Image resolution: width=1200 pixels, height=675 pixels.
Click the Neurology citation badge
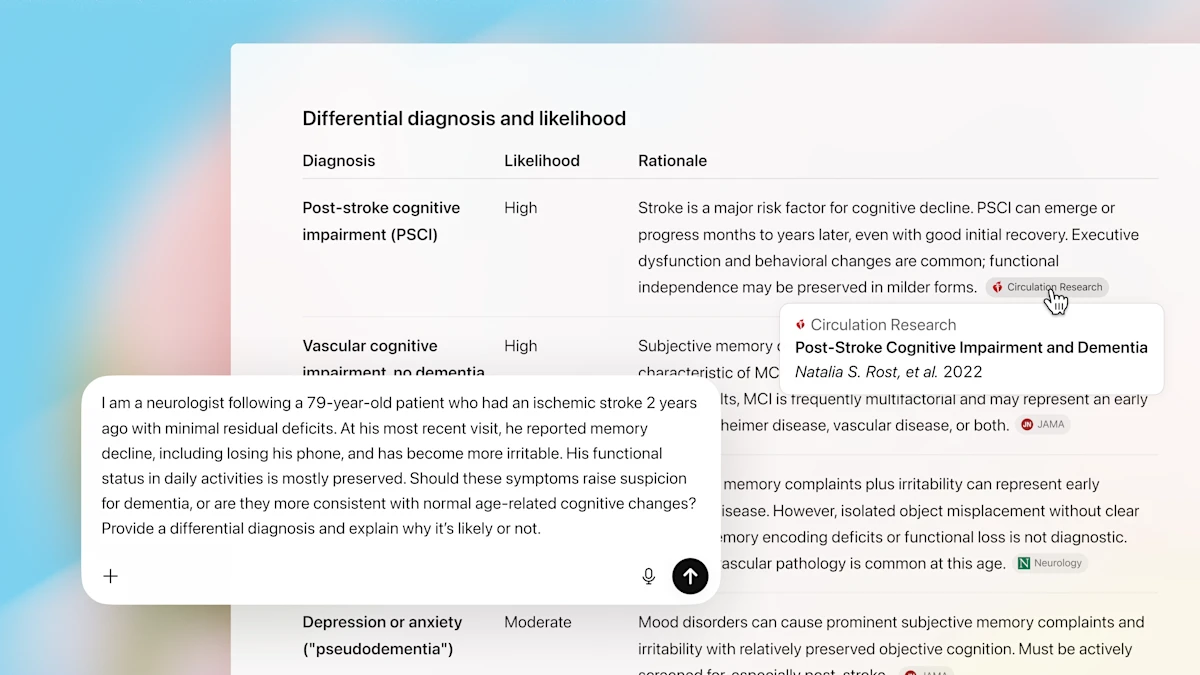pos(1050,563)
